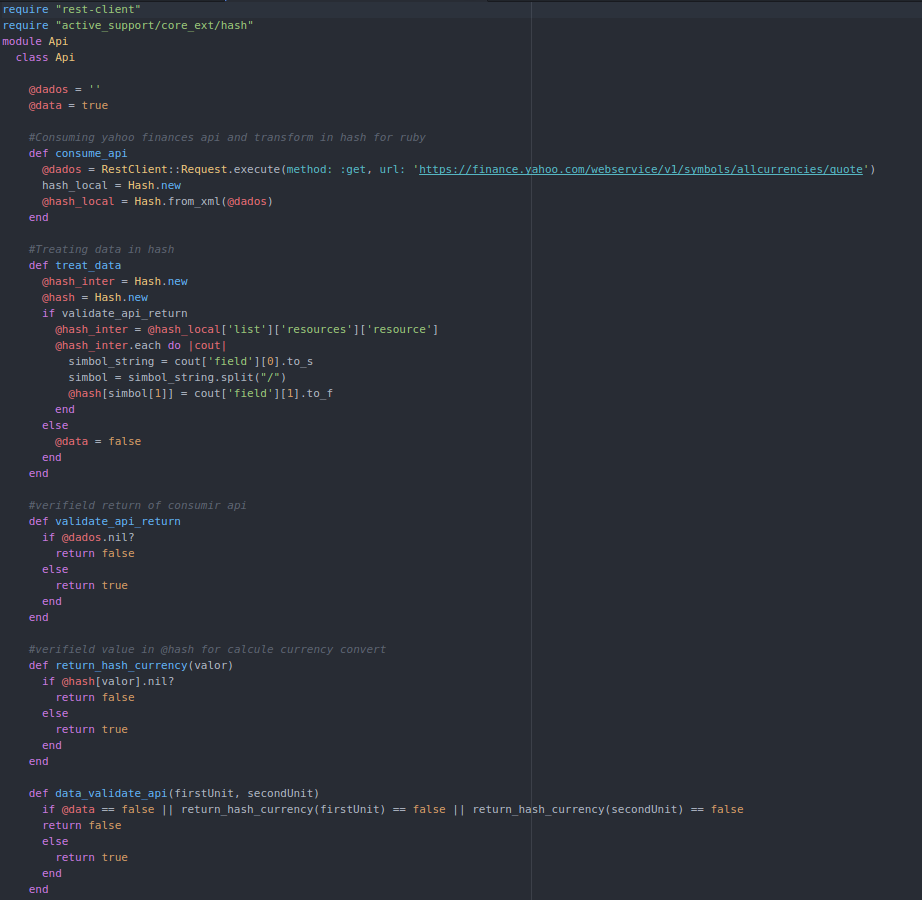
Task: Click '@hash_inter.each do |cout|' line
Action: pyautogui.click(x=141, y=345)
